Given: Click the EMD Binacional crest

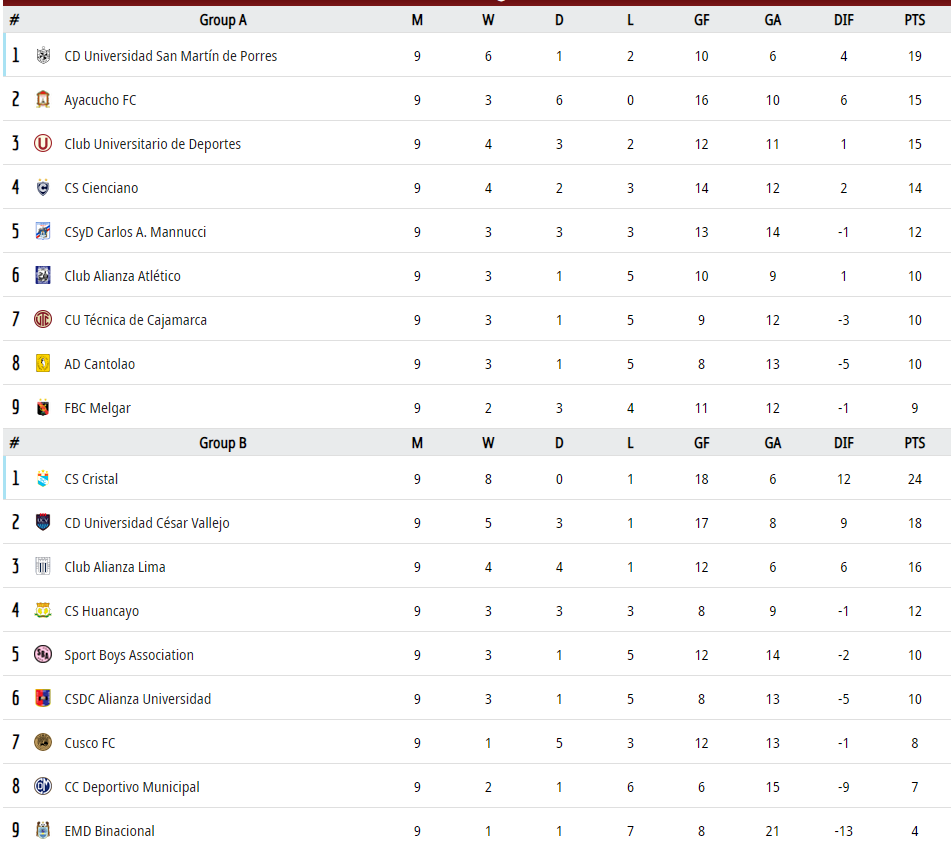Looking at the screenshot, I should point(43,830).
